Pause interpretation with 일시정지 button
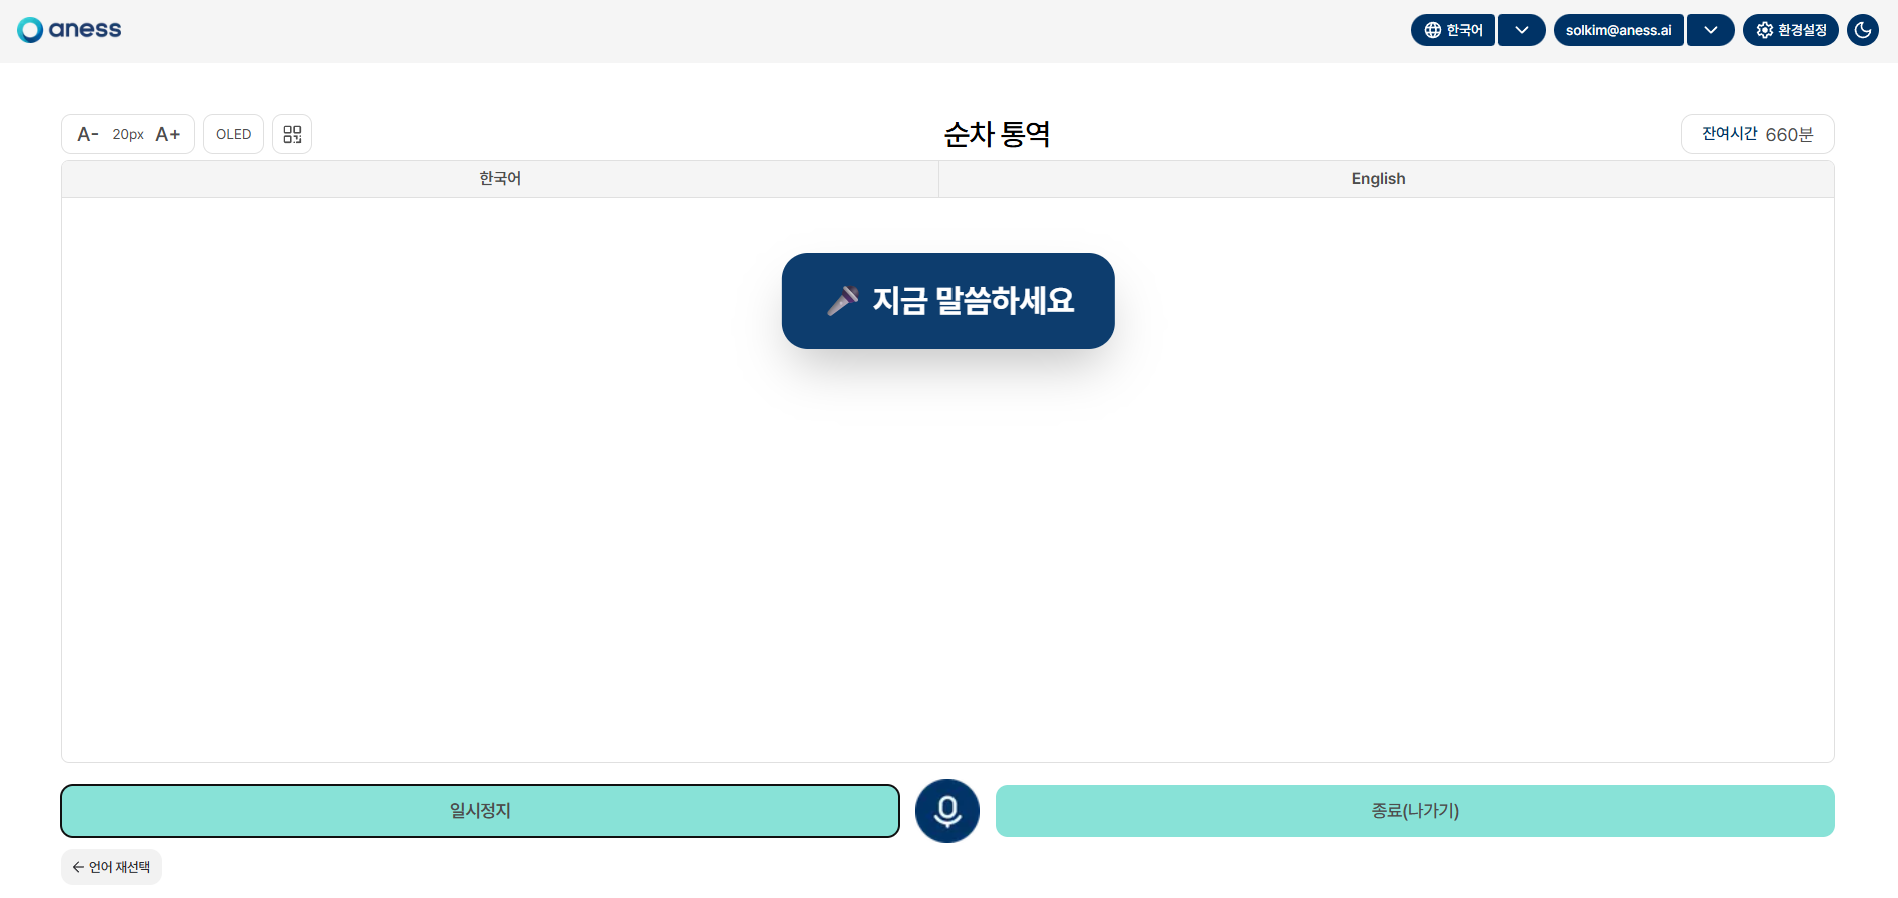1898x898 pixels. 480,811
